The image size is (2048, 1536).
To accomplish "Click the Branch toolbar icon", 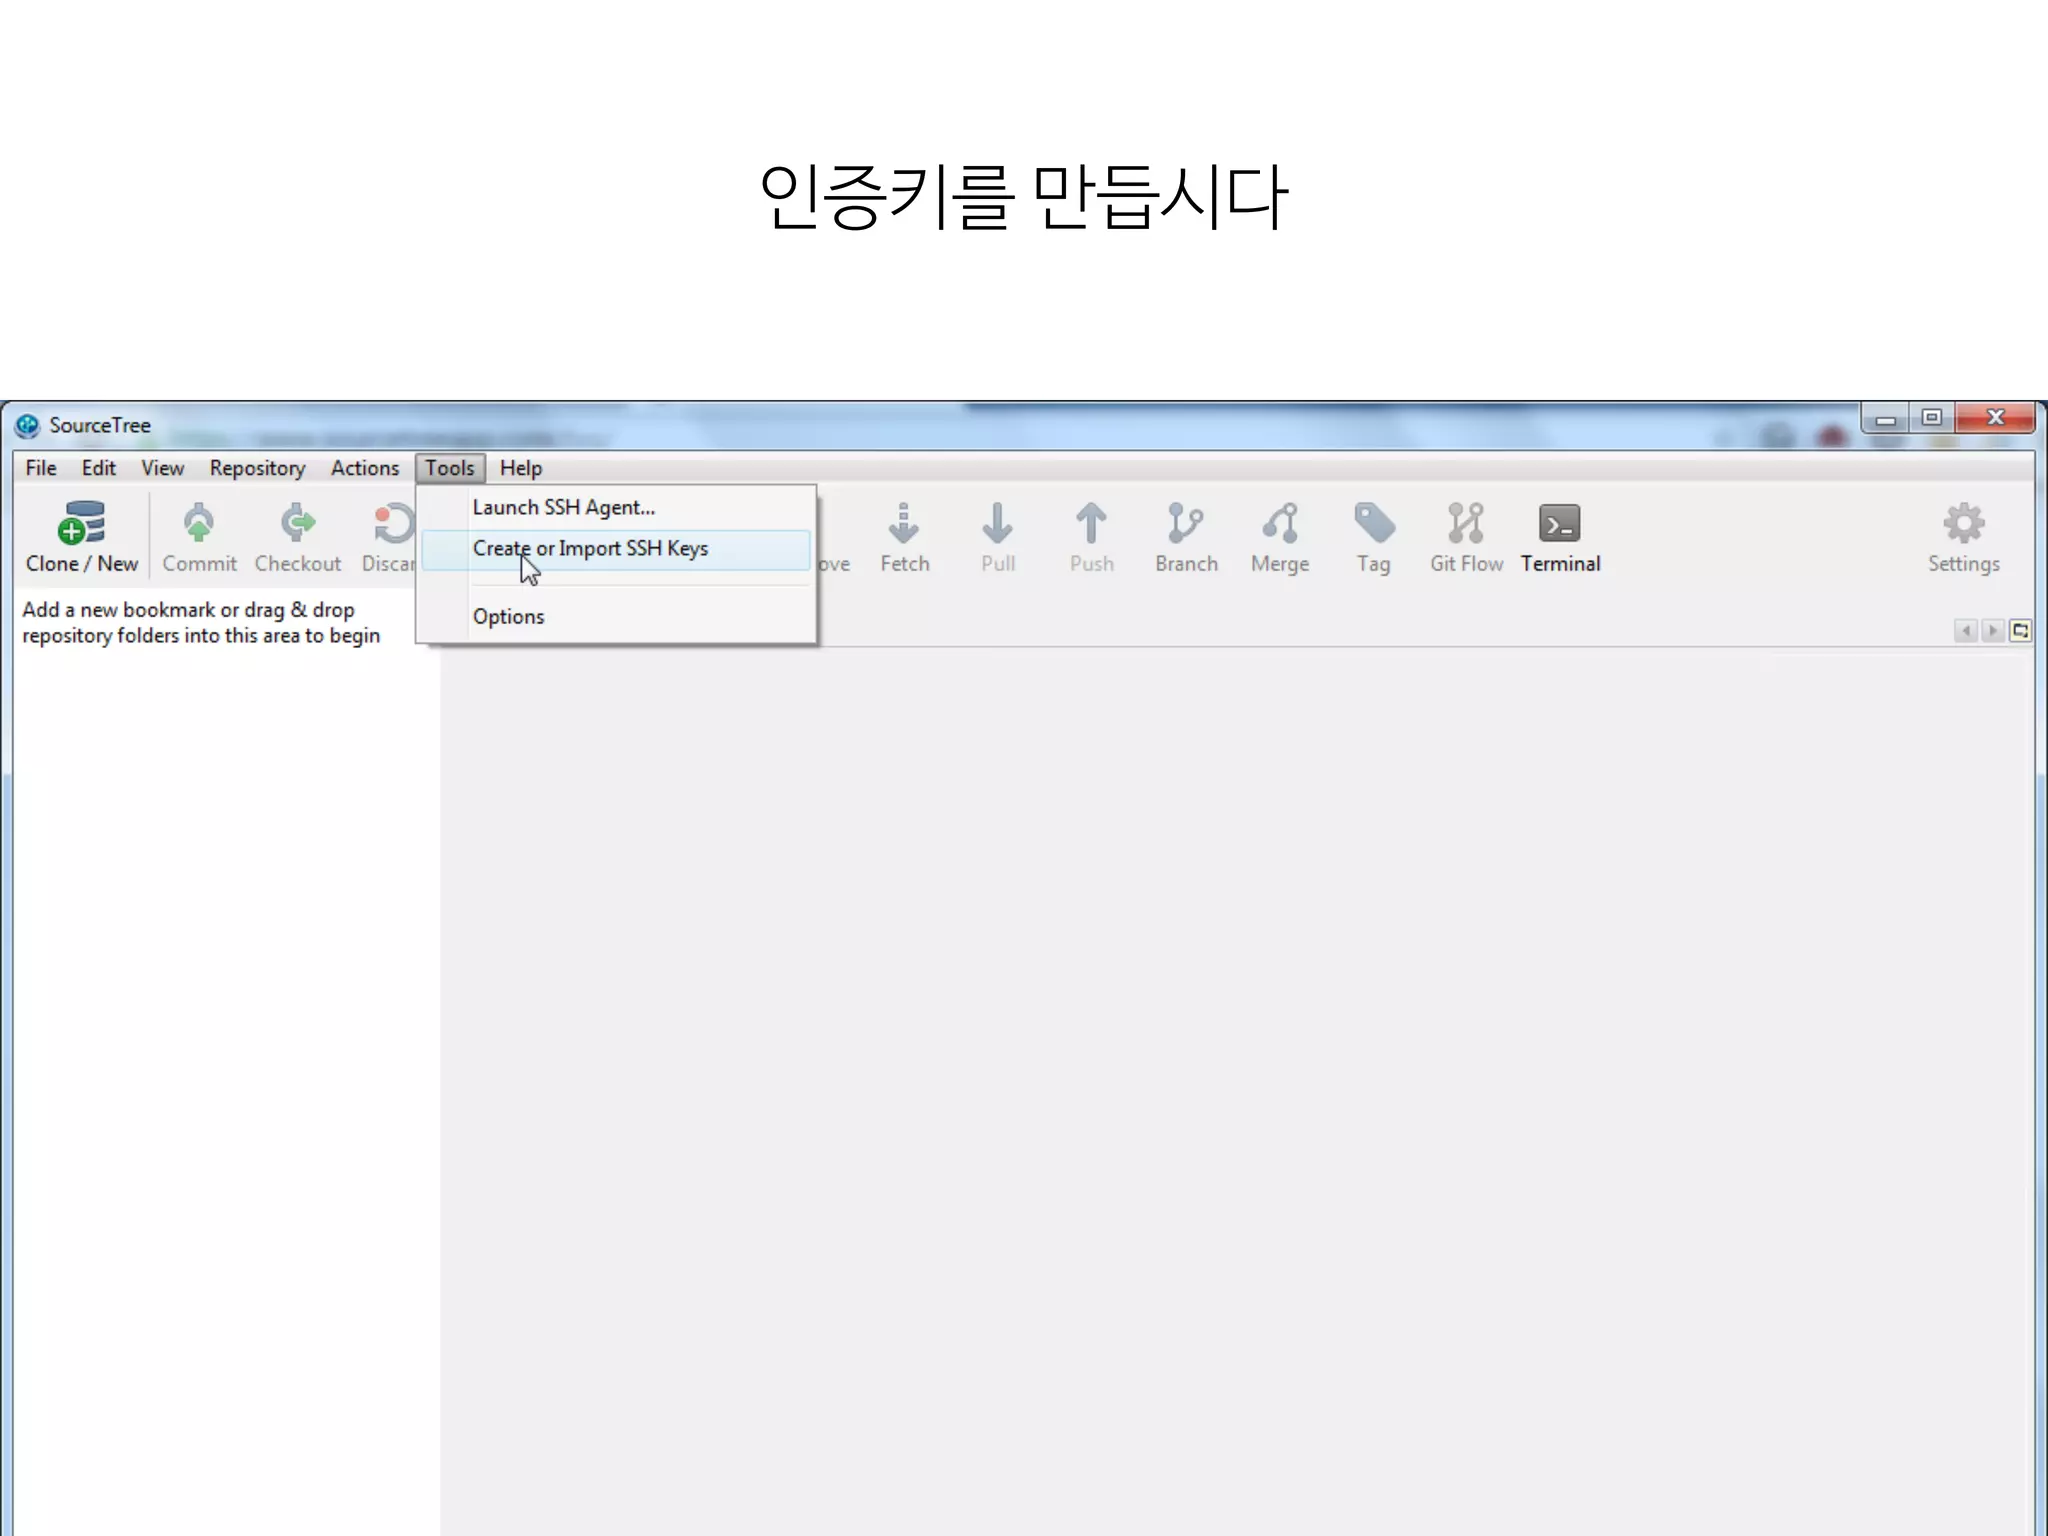I will pos(1186,537).
